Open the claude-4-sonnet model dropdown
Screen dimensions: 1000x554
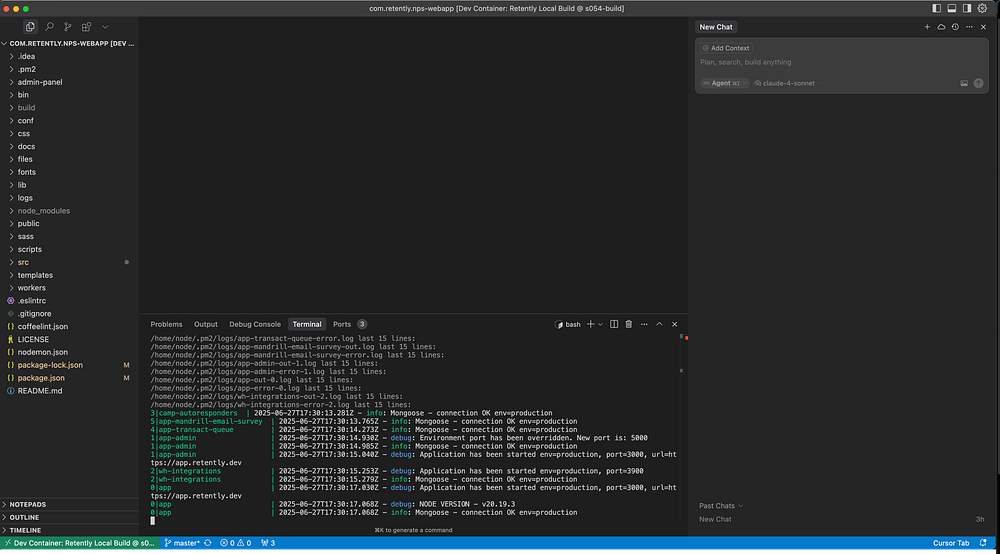pyautogui.click(x=789, y=83)
